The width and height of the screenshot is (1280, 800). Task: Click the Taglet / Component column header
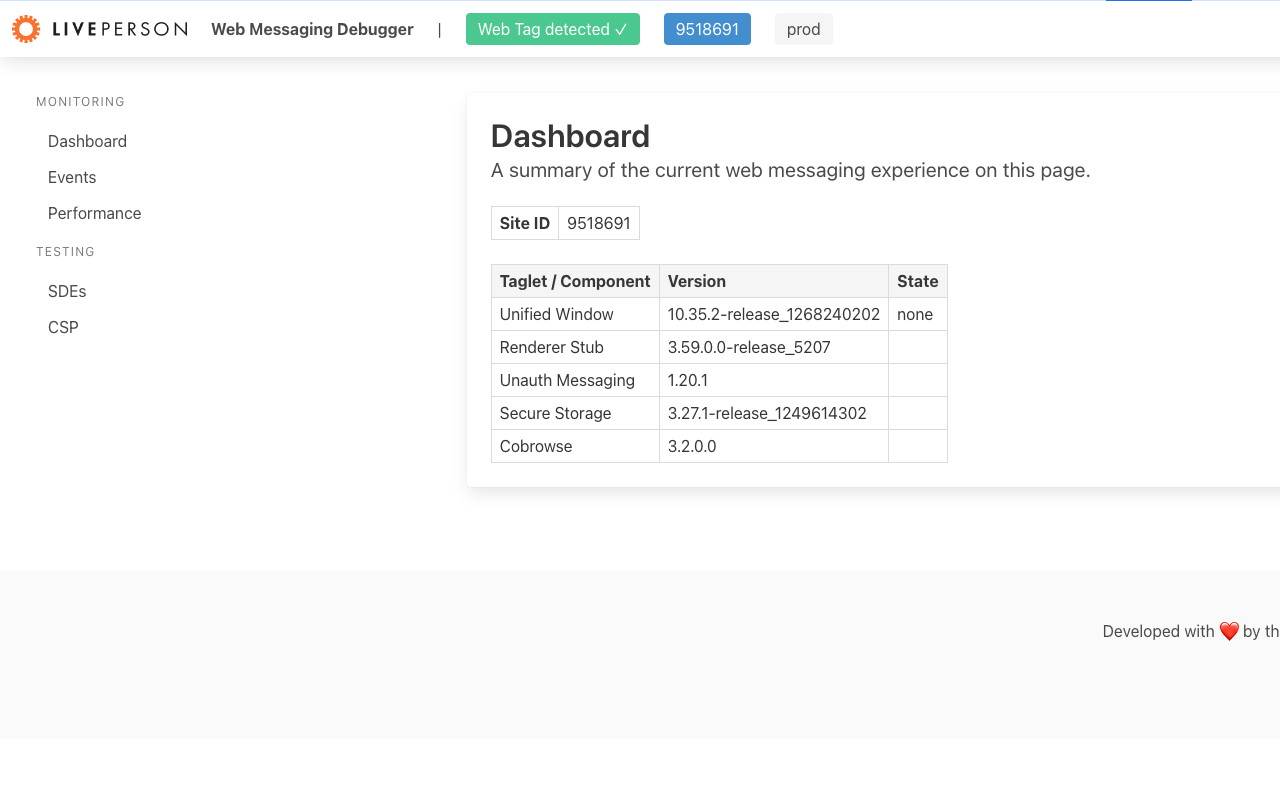575,281
